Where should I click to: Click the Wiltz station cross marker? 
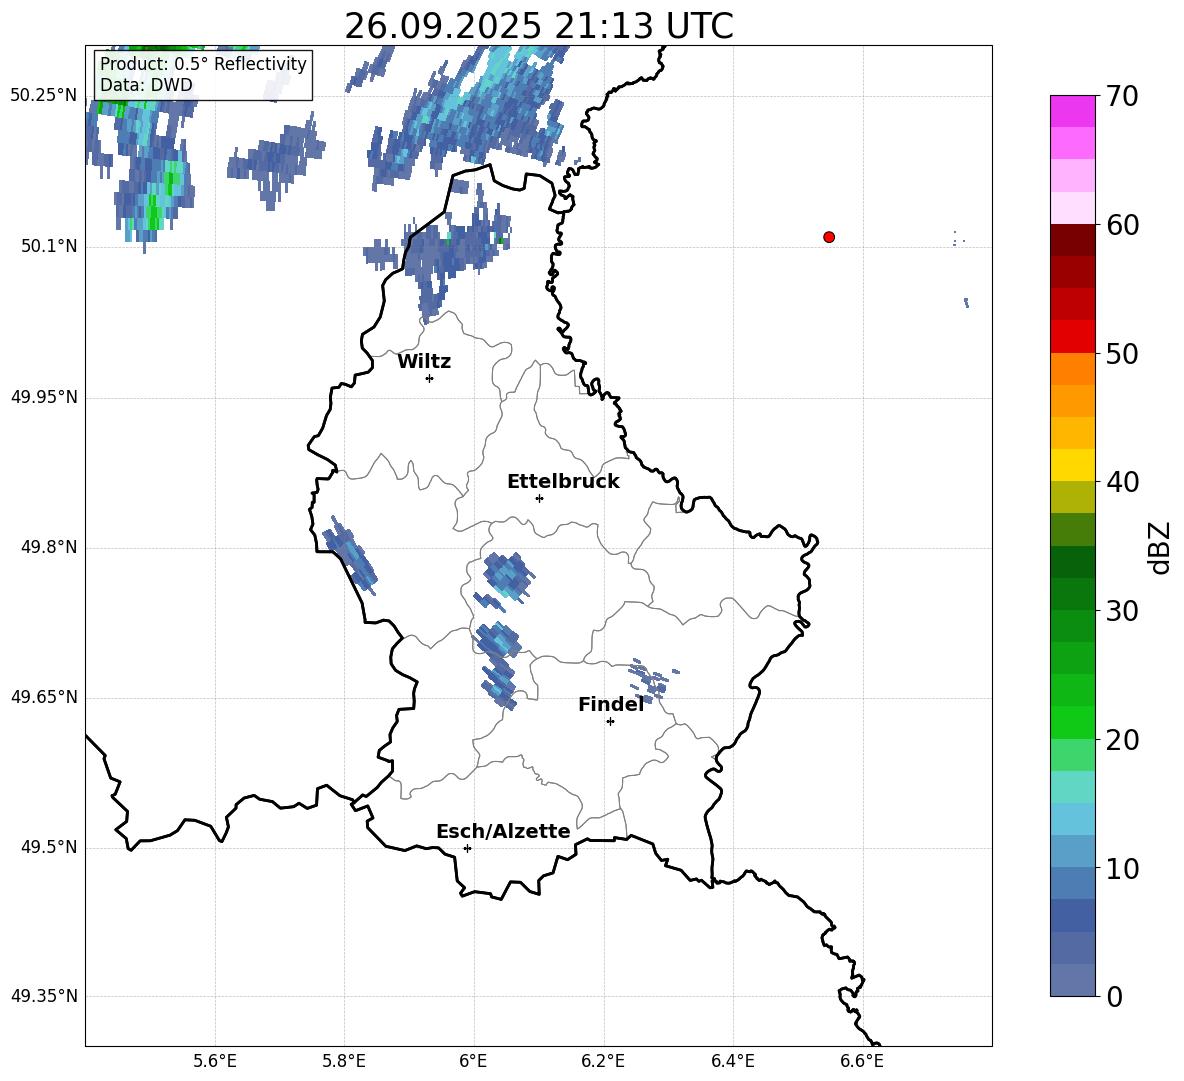click(430, 378)
